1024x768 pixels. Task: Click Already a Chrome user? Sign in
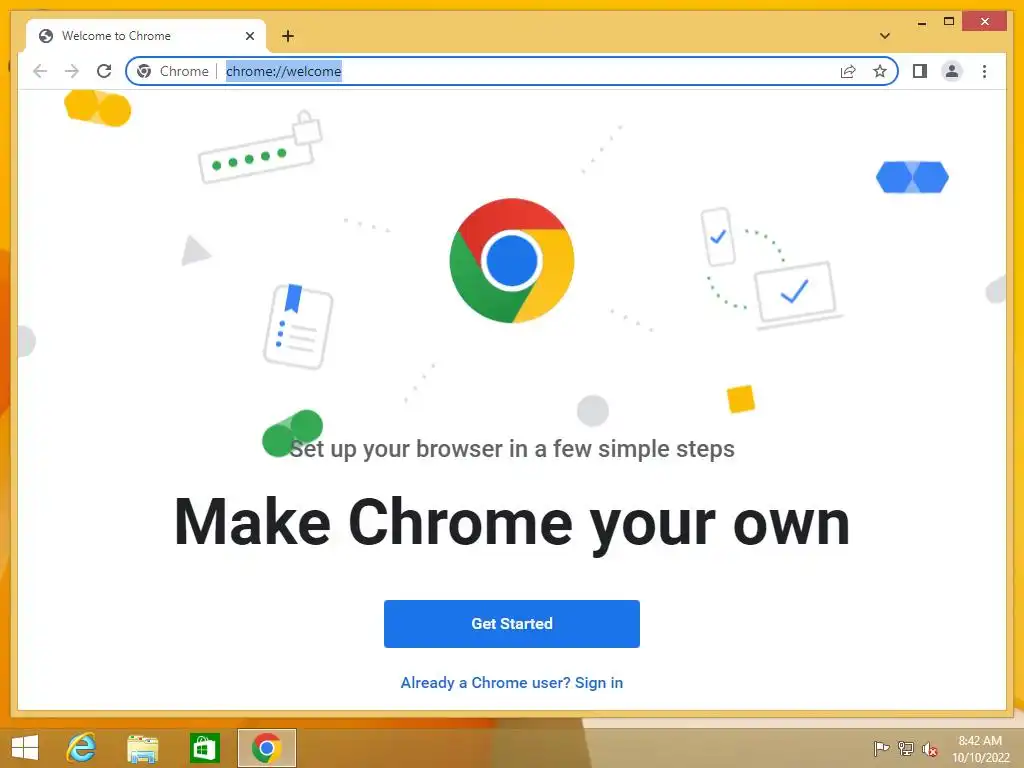pos(512,682)
